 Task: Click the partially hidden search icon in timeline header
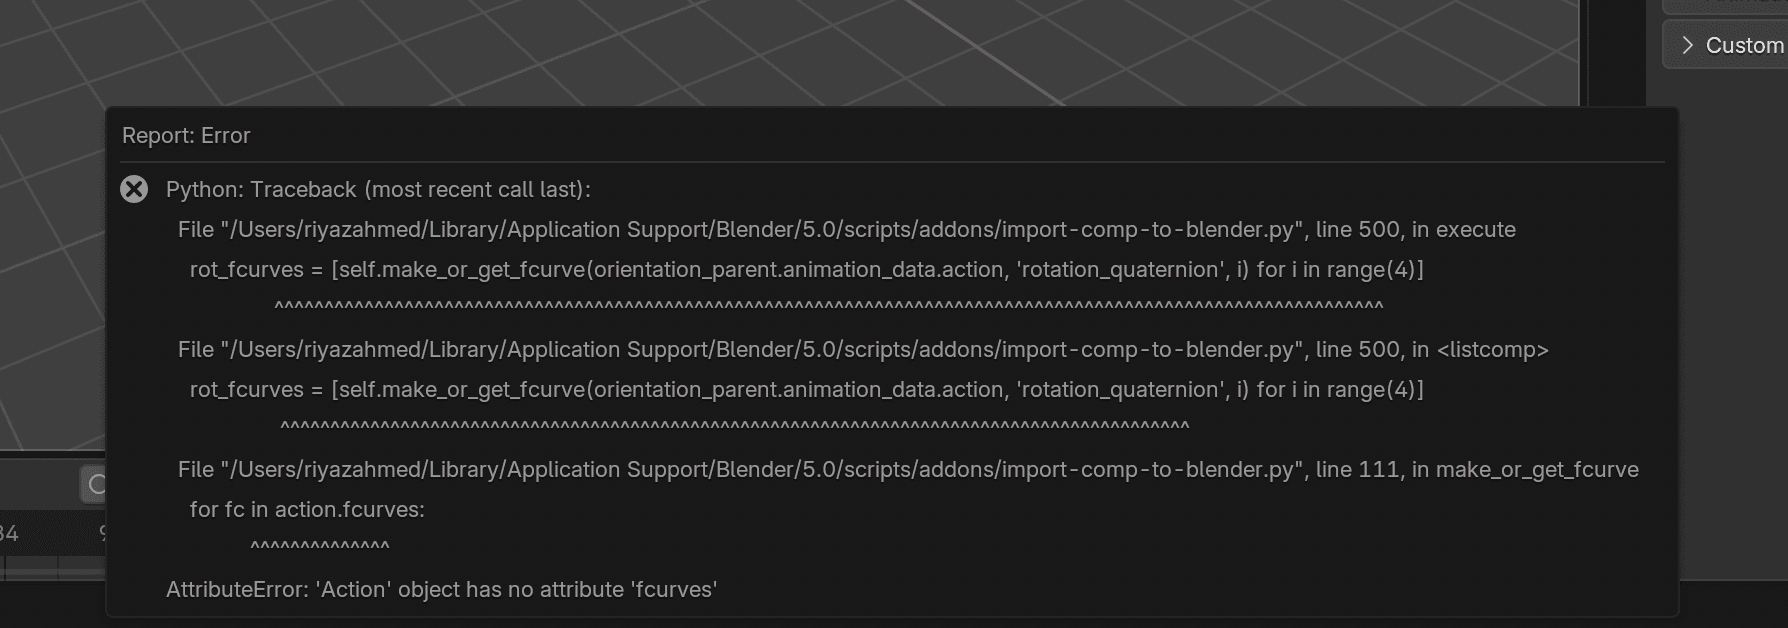tap(95, 485)
